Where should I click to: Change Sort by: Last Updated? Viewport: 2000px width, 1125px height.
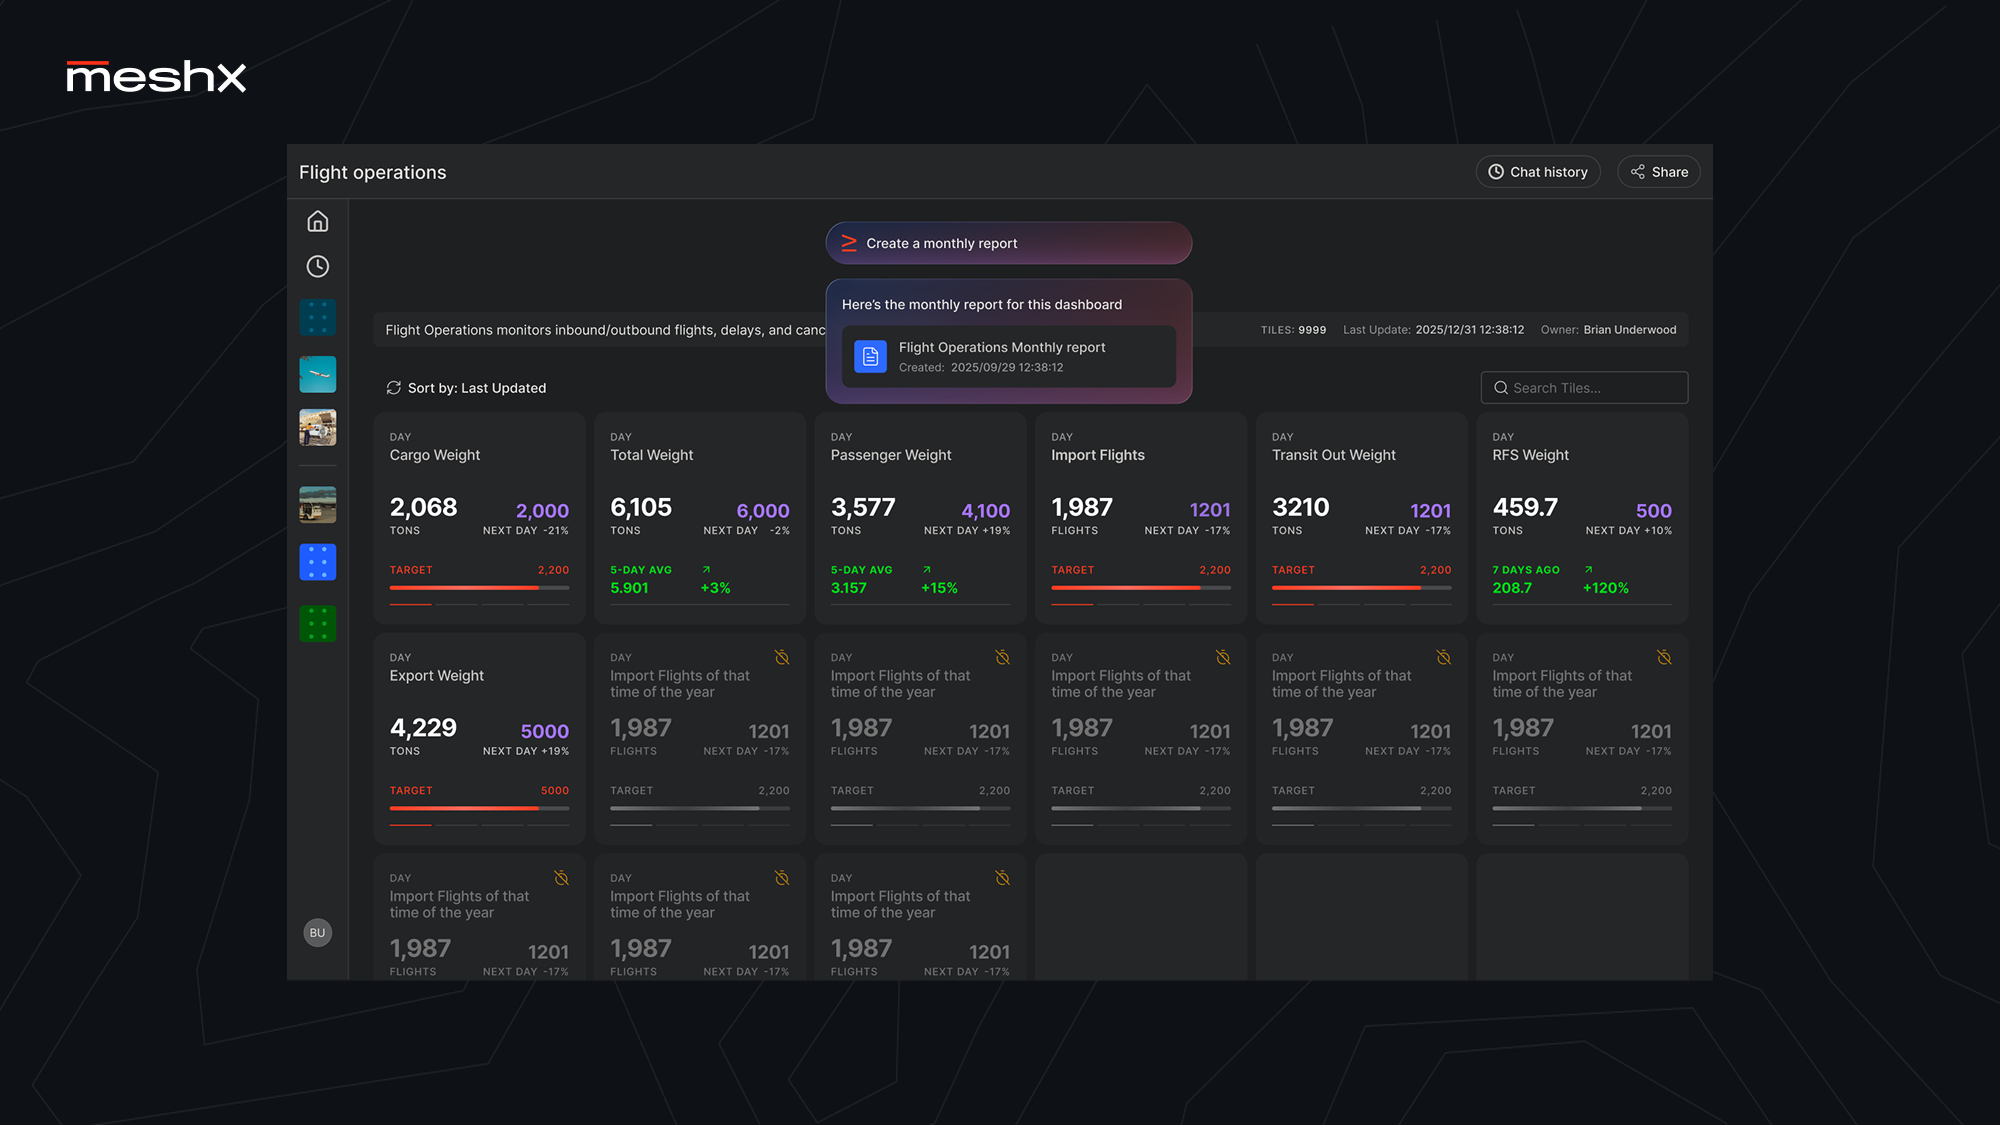[477, 388]
